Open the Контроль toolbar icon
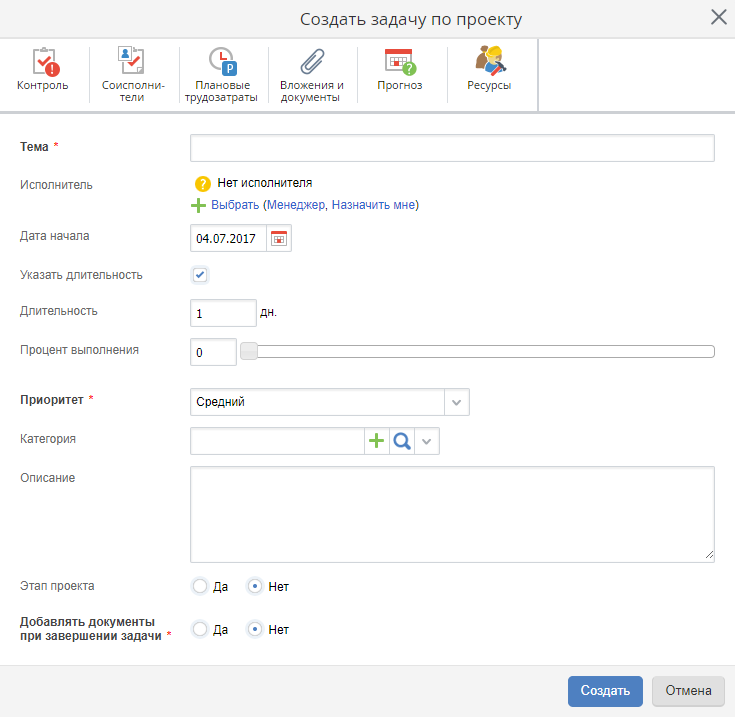 pyautogui.click(x=43, y=64)
